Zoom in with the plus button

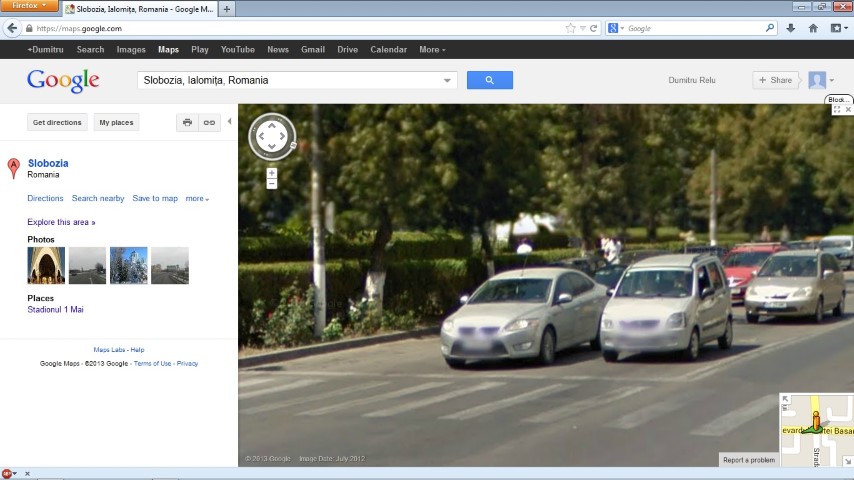tap(272, 173)
